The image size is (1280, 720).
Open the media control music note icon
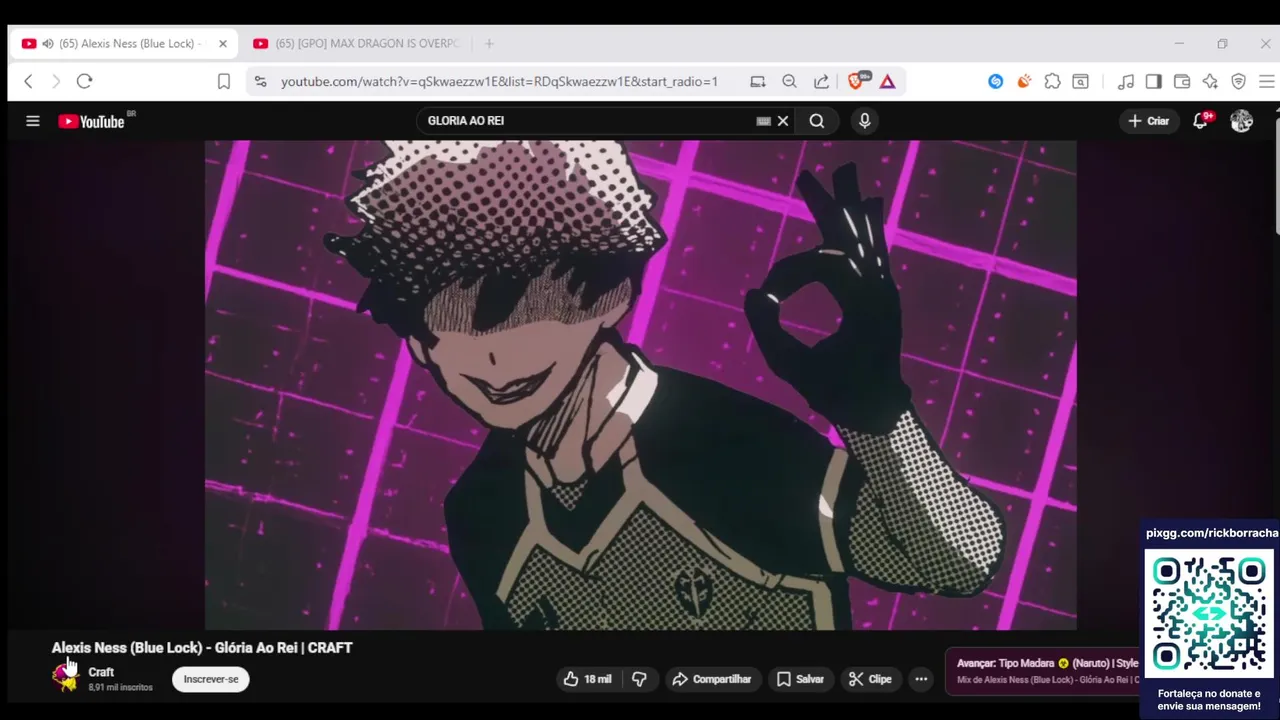(1126, 82)
